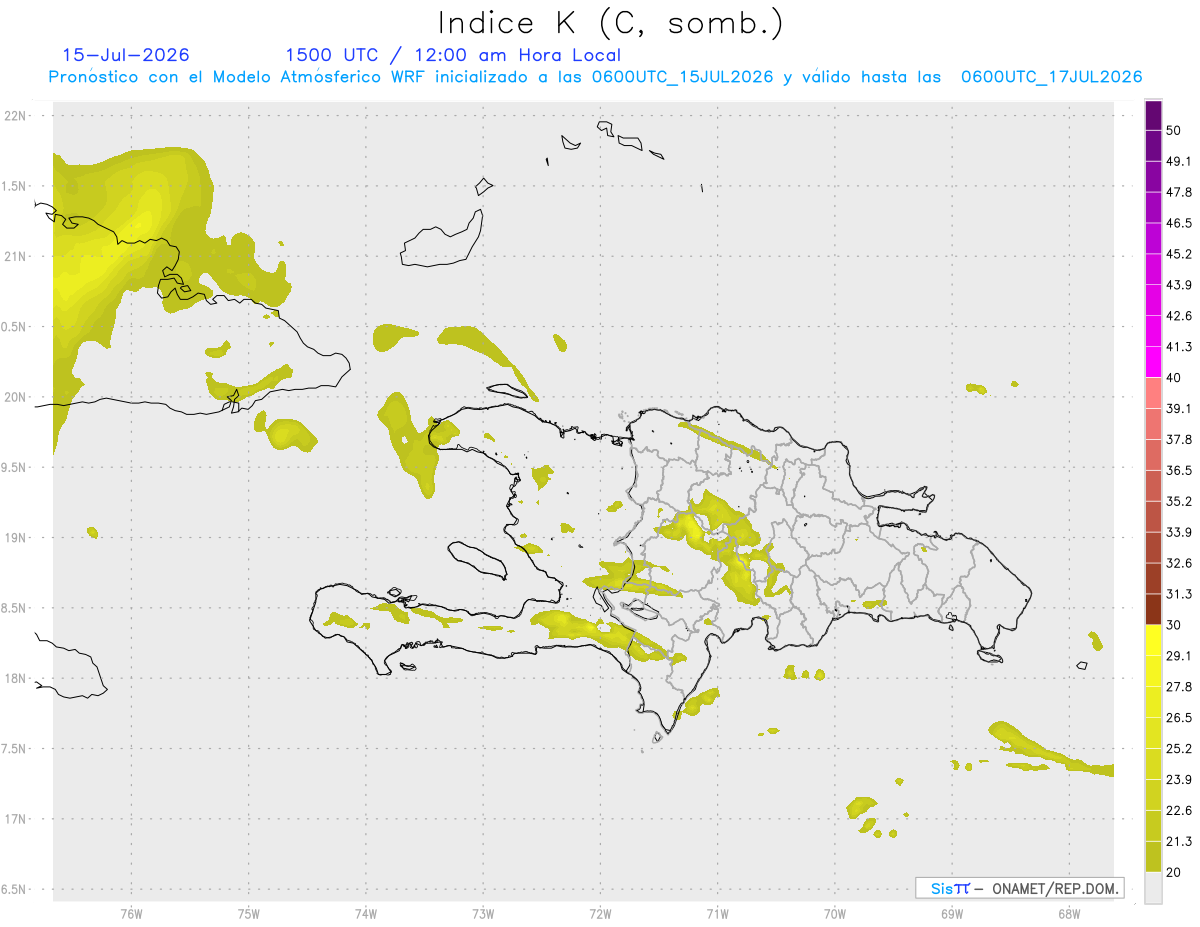Click the 'Pronóstico con el Modelo Atmósferico WRF' line
This screenshot has width=1200, height=927.
click(595, 77)
